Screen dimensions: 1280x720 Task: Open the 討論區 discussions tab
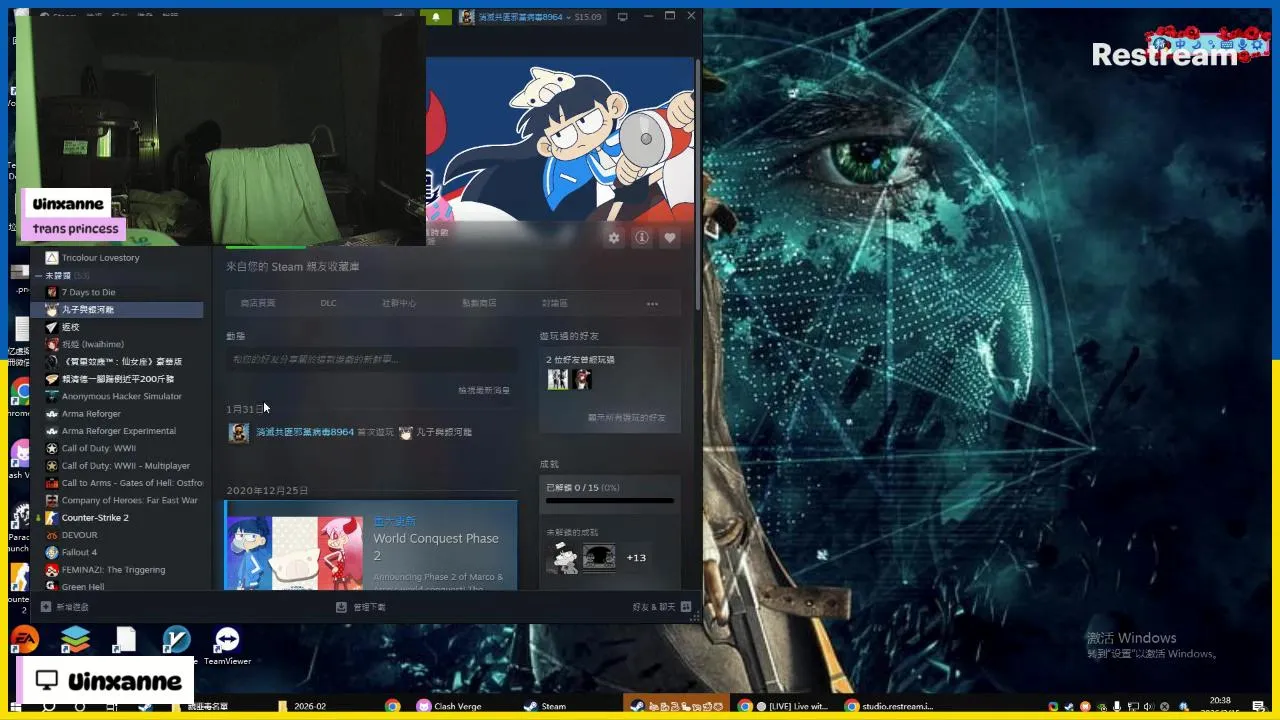tap(555, 303)
